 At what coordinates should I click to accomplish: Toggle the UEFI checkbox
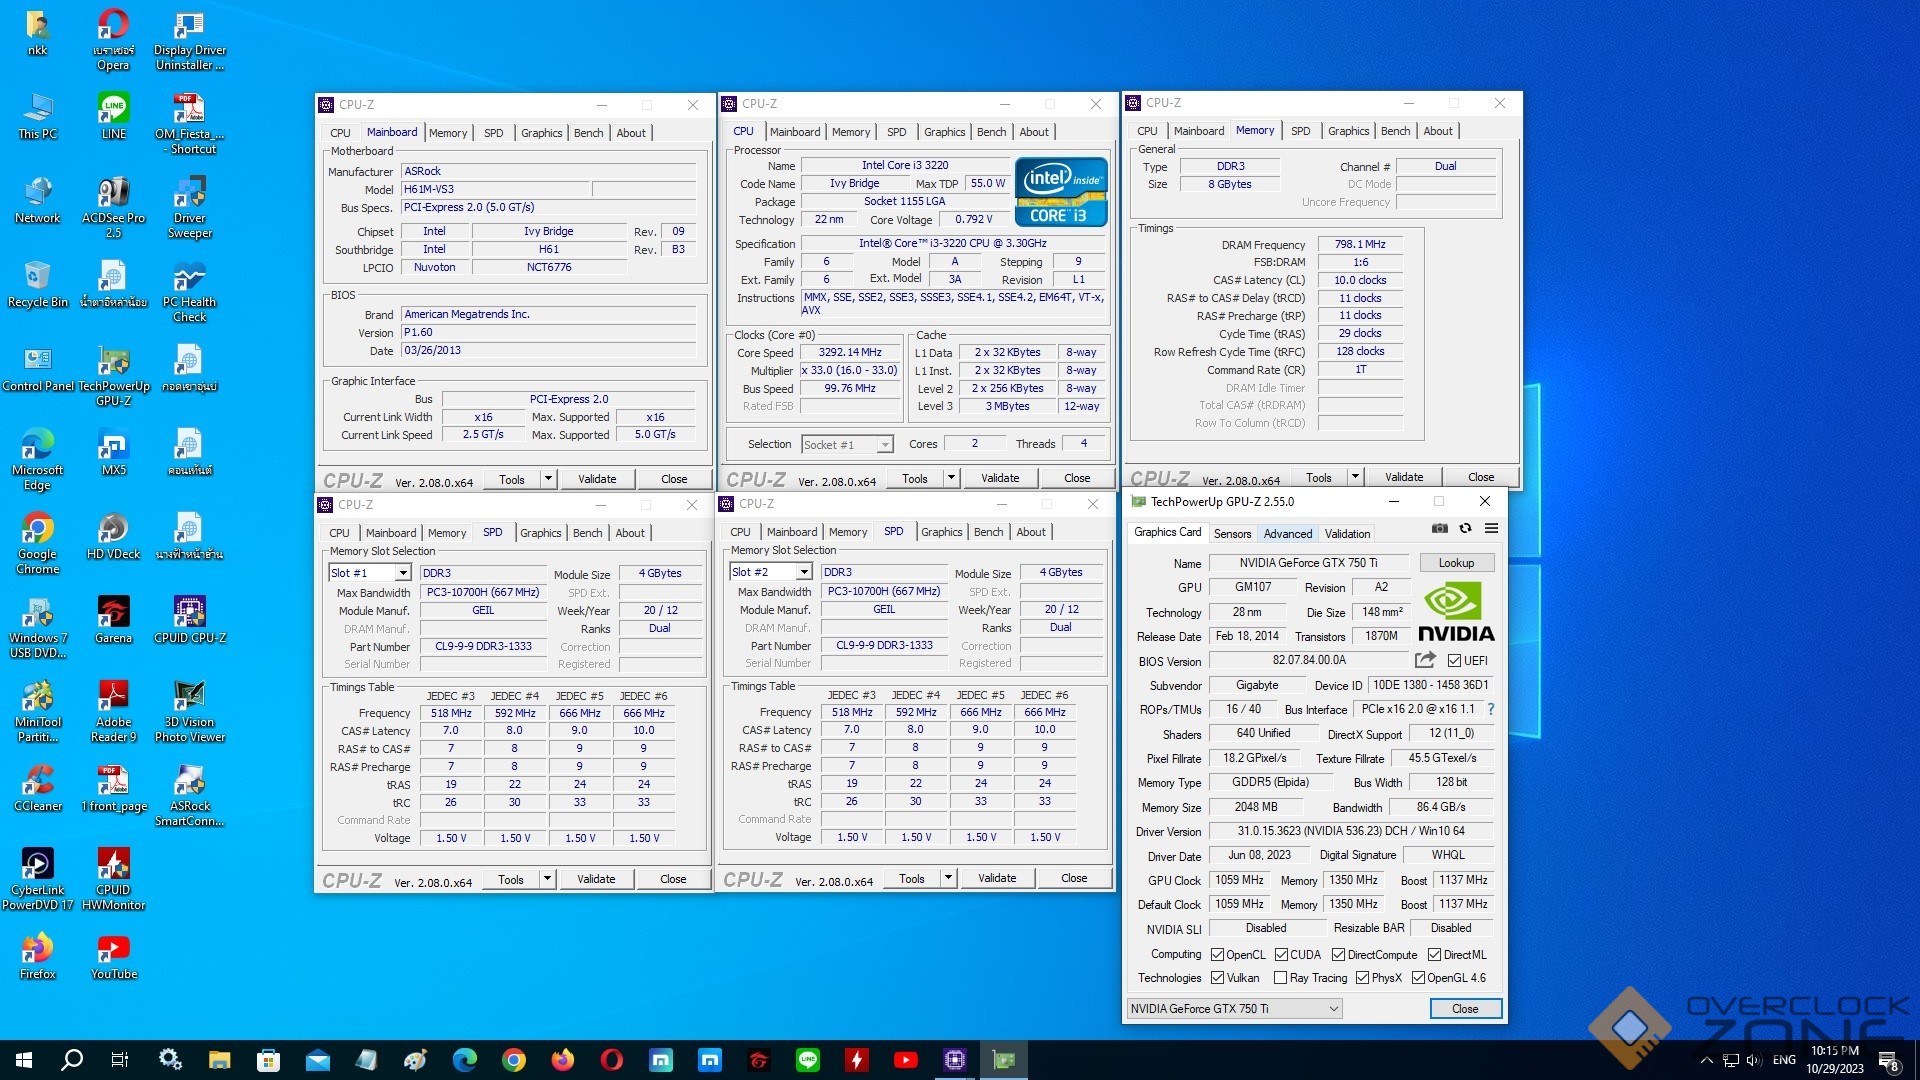coord(1455,661)
